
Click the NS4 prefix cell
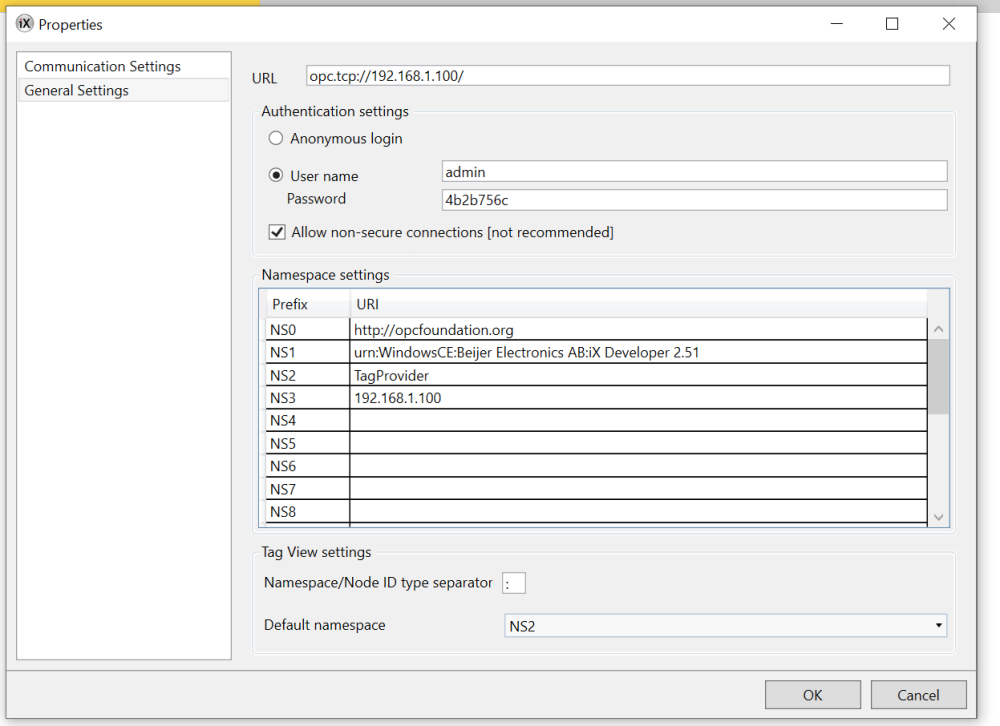[x=307, y=420]
